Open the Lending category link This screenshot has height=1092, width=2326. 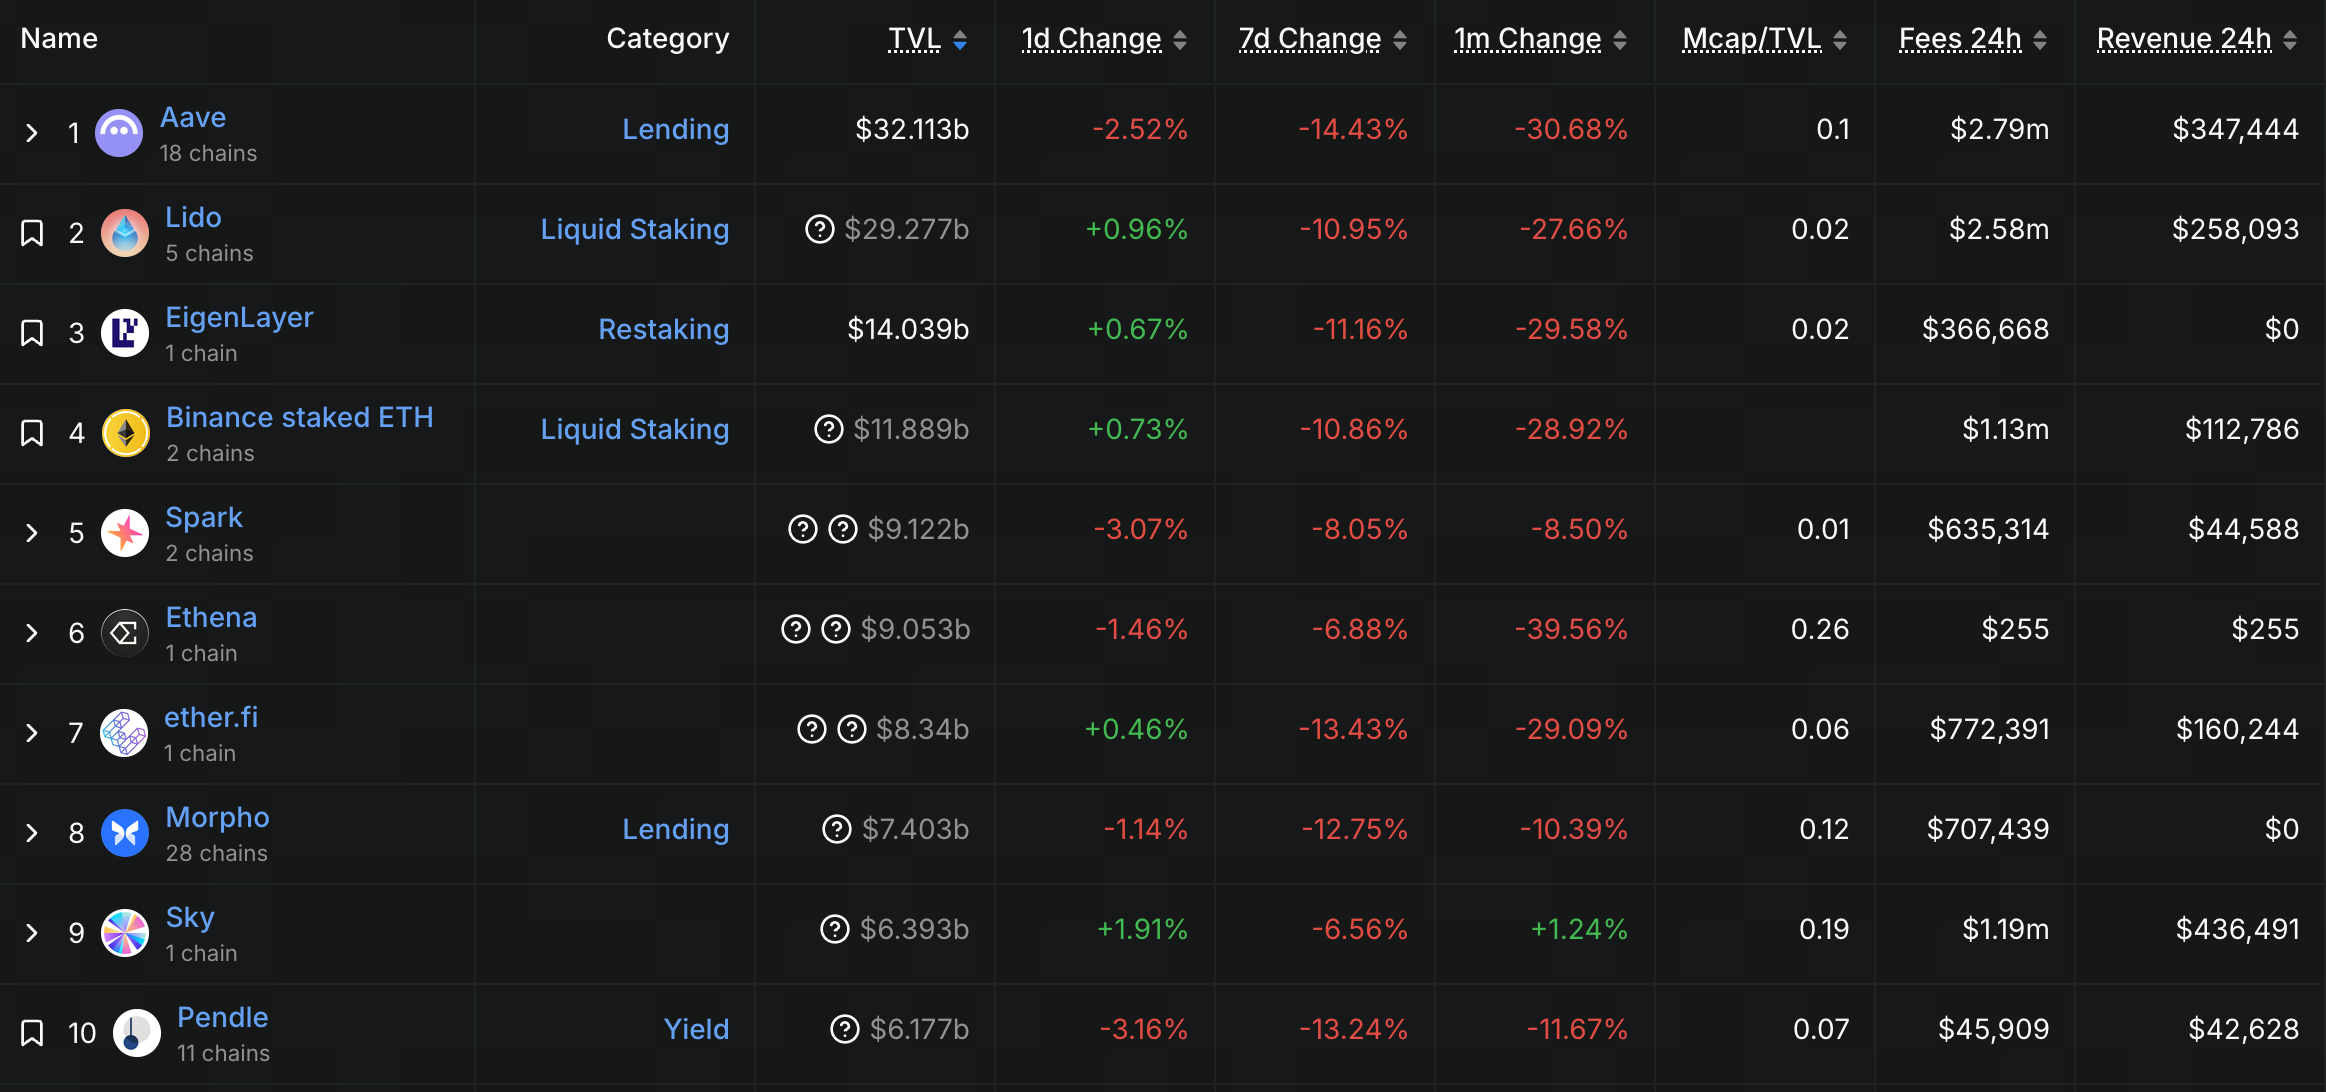[x=675, y=129]
